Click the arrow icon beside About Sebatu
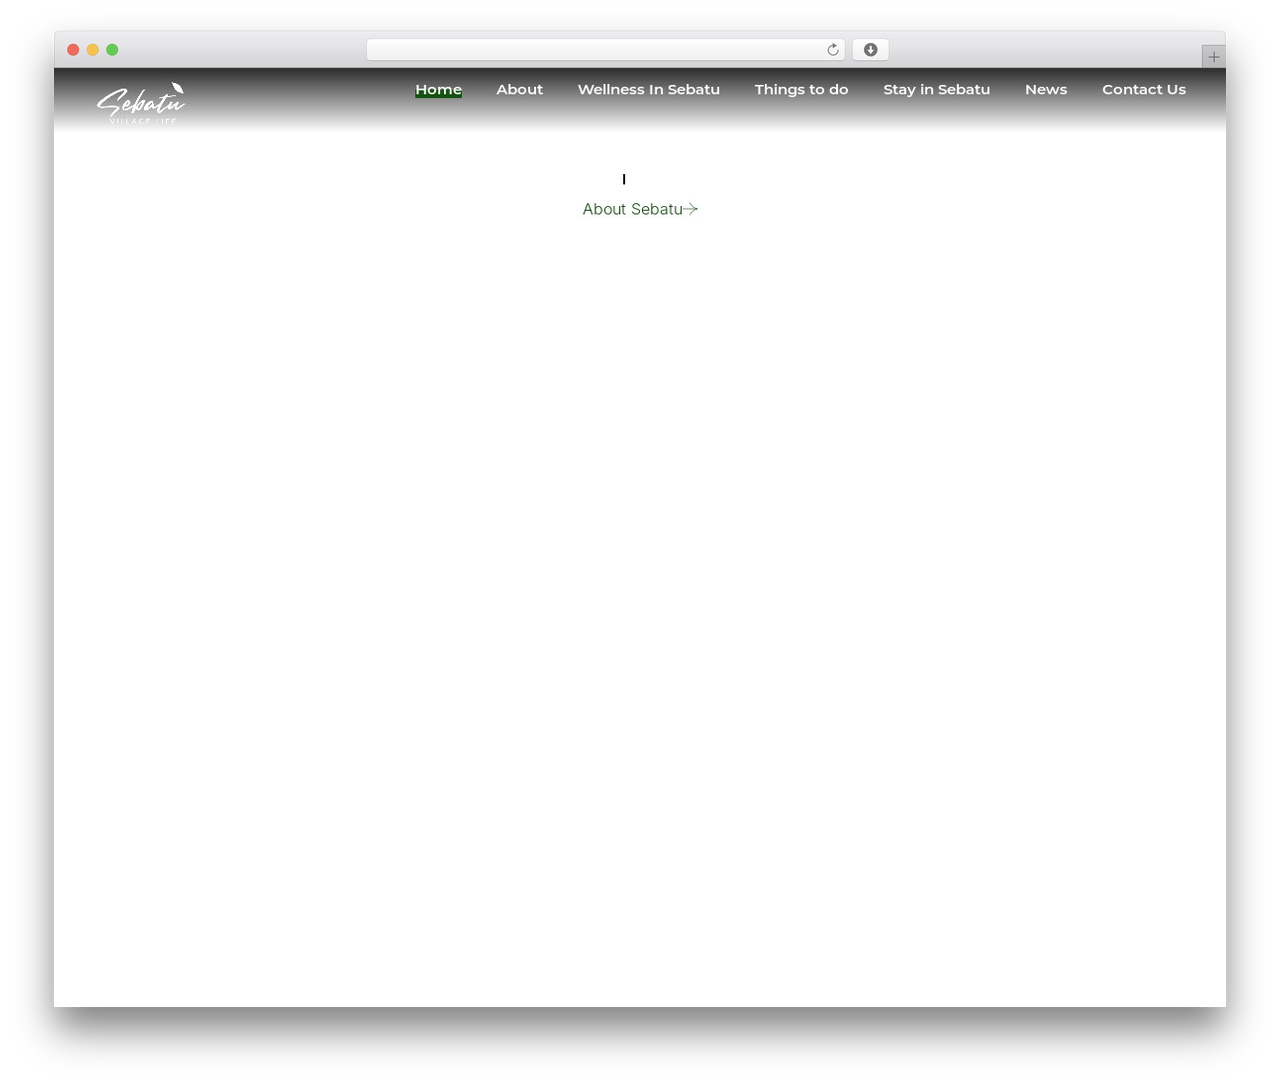Screen dimensions: 1280x1084 click(x=690, y=209)
